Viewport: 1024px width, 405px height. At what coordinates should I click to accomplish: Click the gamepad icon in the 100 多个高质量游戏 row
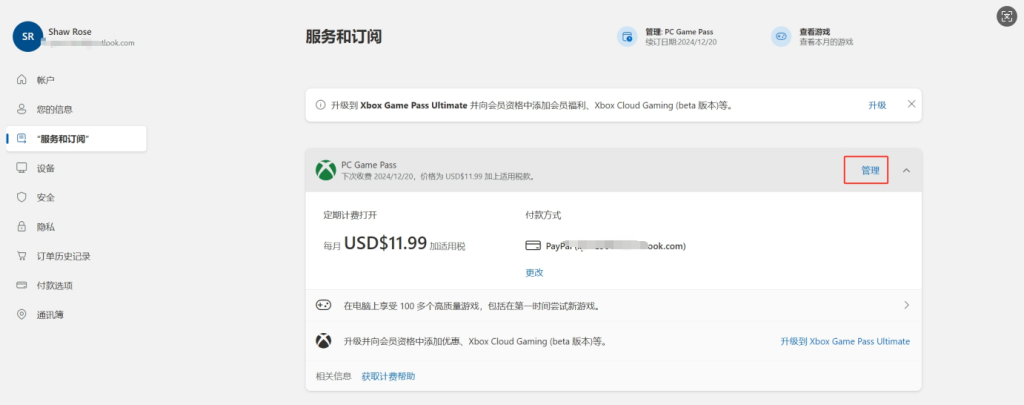tap(323, 305)
